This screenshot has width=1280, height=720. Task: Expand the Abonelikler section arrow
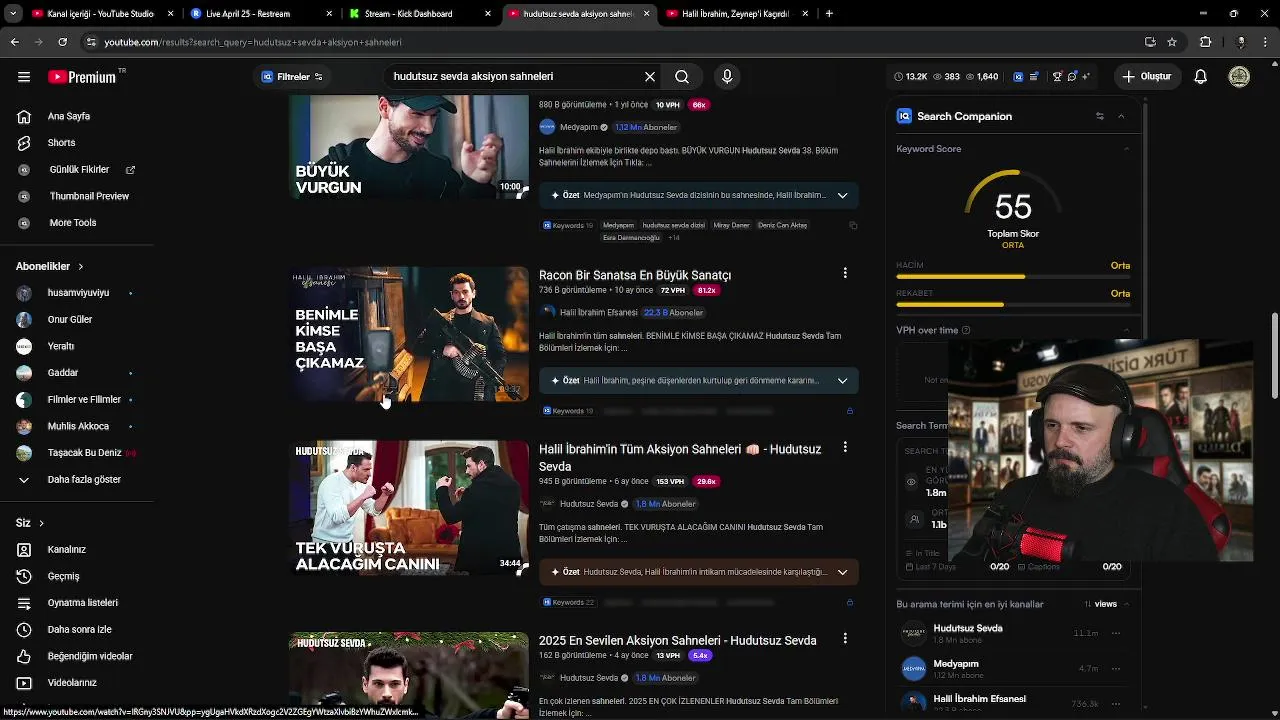click(80, 267)
